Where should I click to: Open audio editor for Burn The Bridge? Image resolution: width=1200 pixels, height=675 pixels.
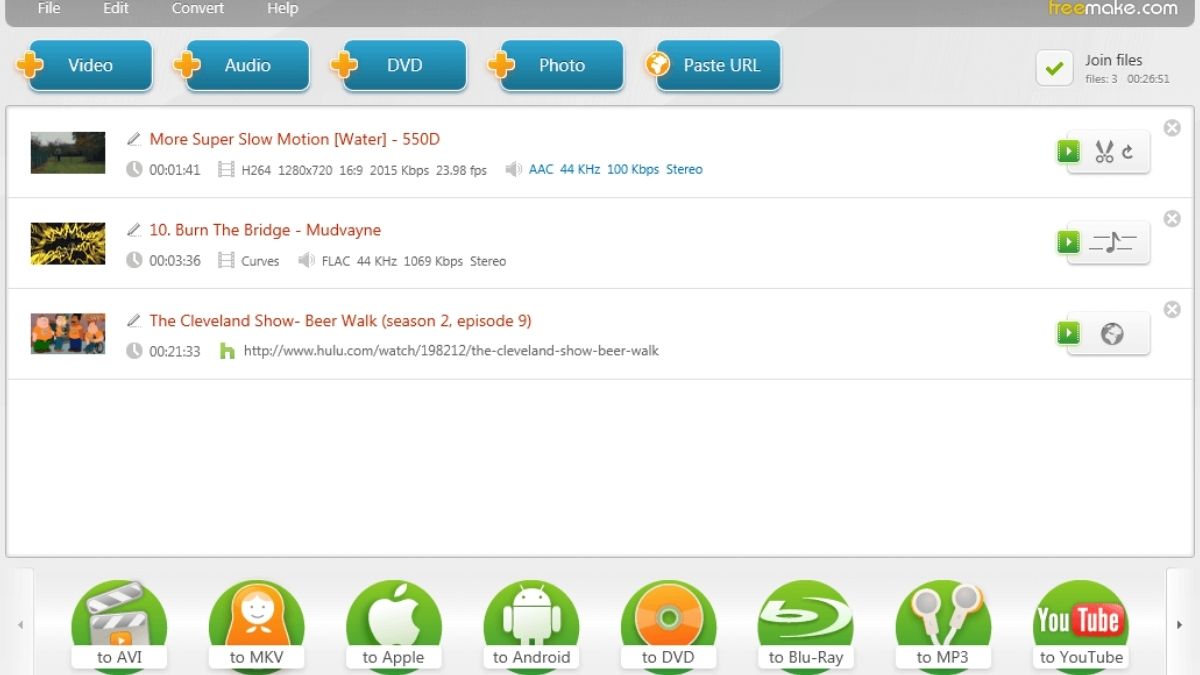point(1114,243)
